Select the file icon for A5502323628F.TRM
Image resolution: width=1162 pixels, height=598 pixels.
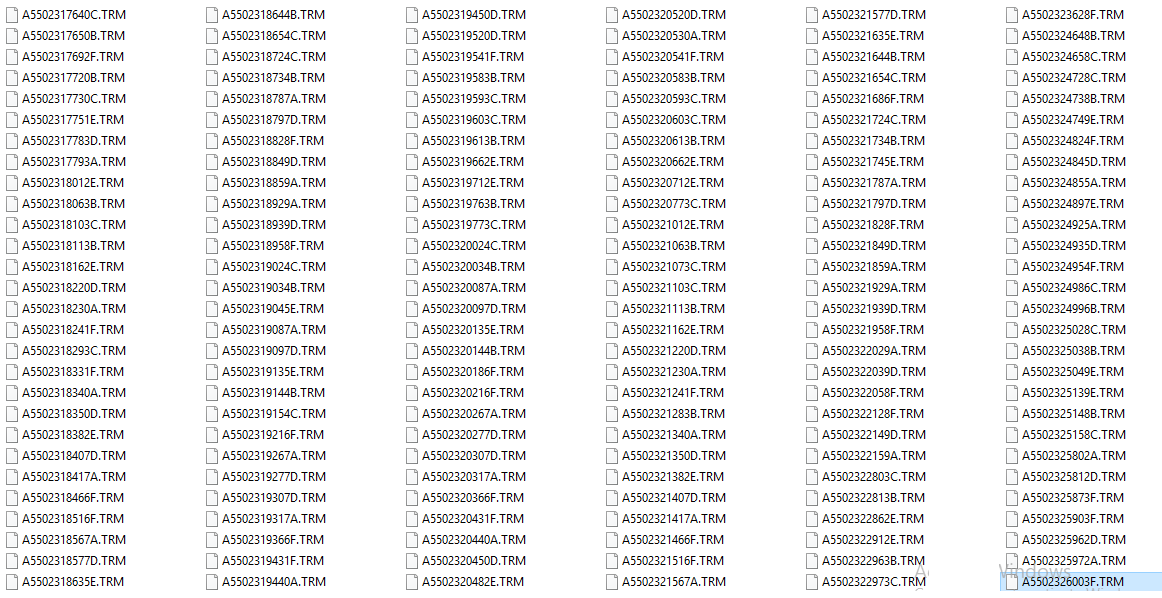1012,14
